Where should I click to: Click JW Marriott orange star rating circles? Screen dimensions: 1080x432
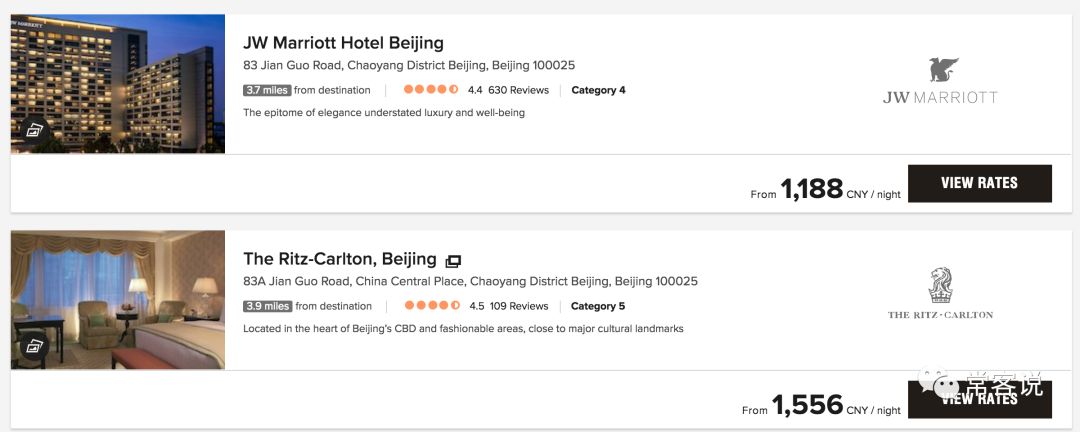(431, 90)
